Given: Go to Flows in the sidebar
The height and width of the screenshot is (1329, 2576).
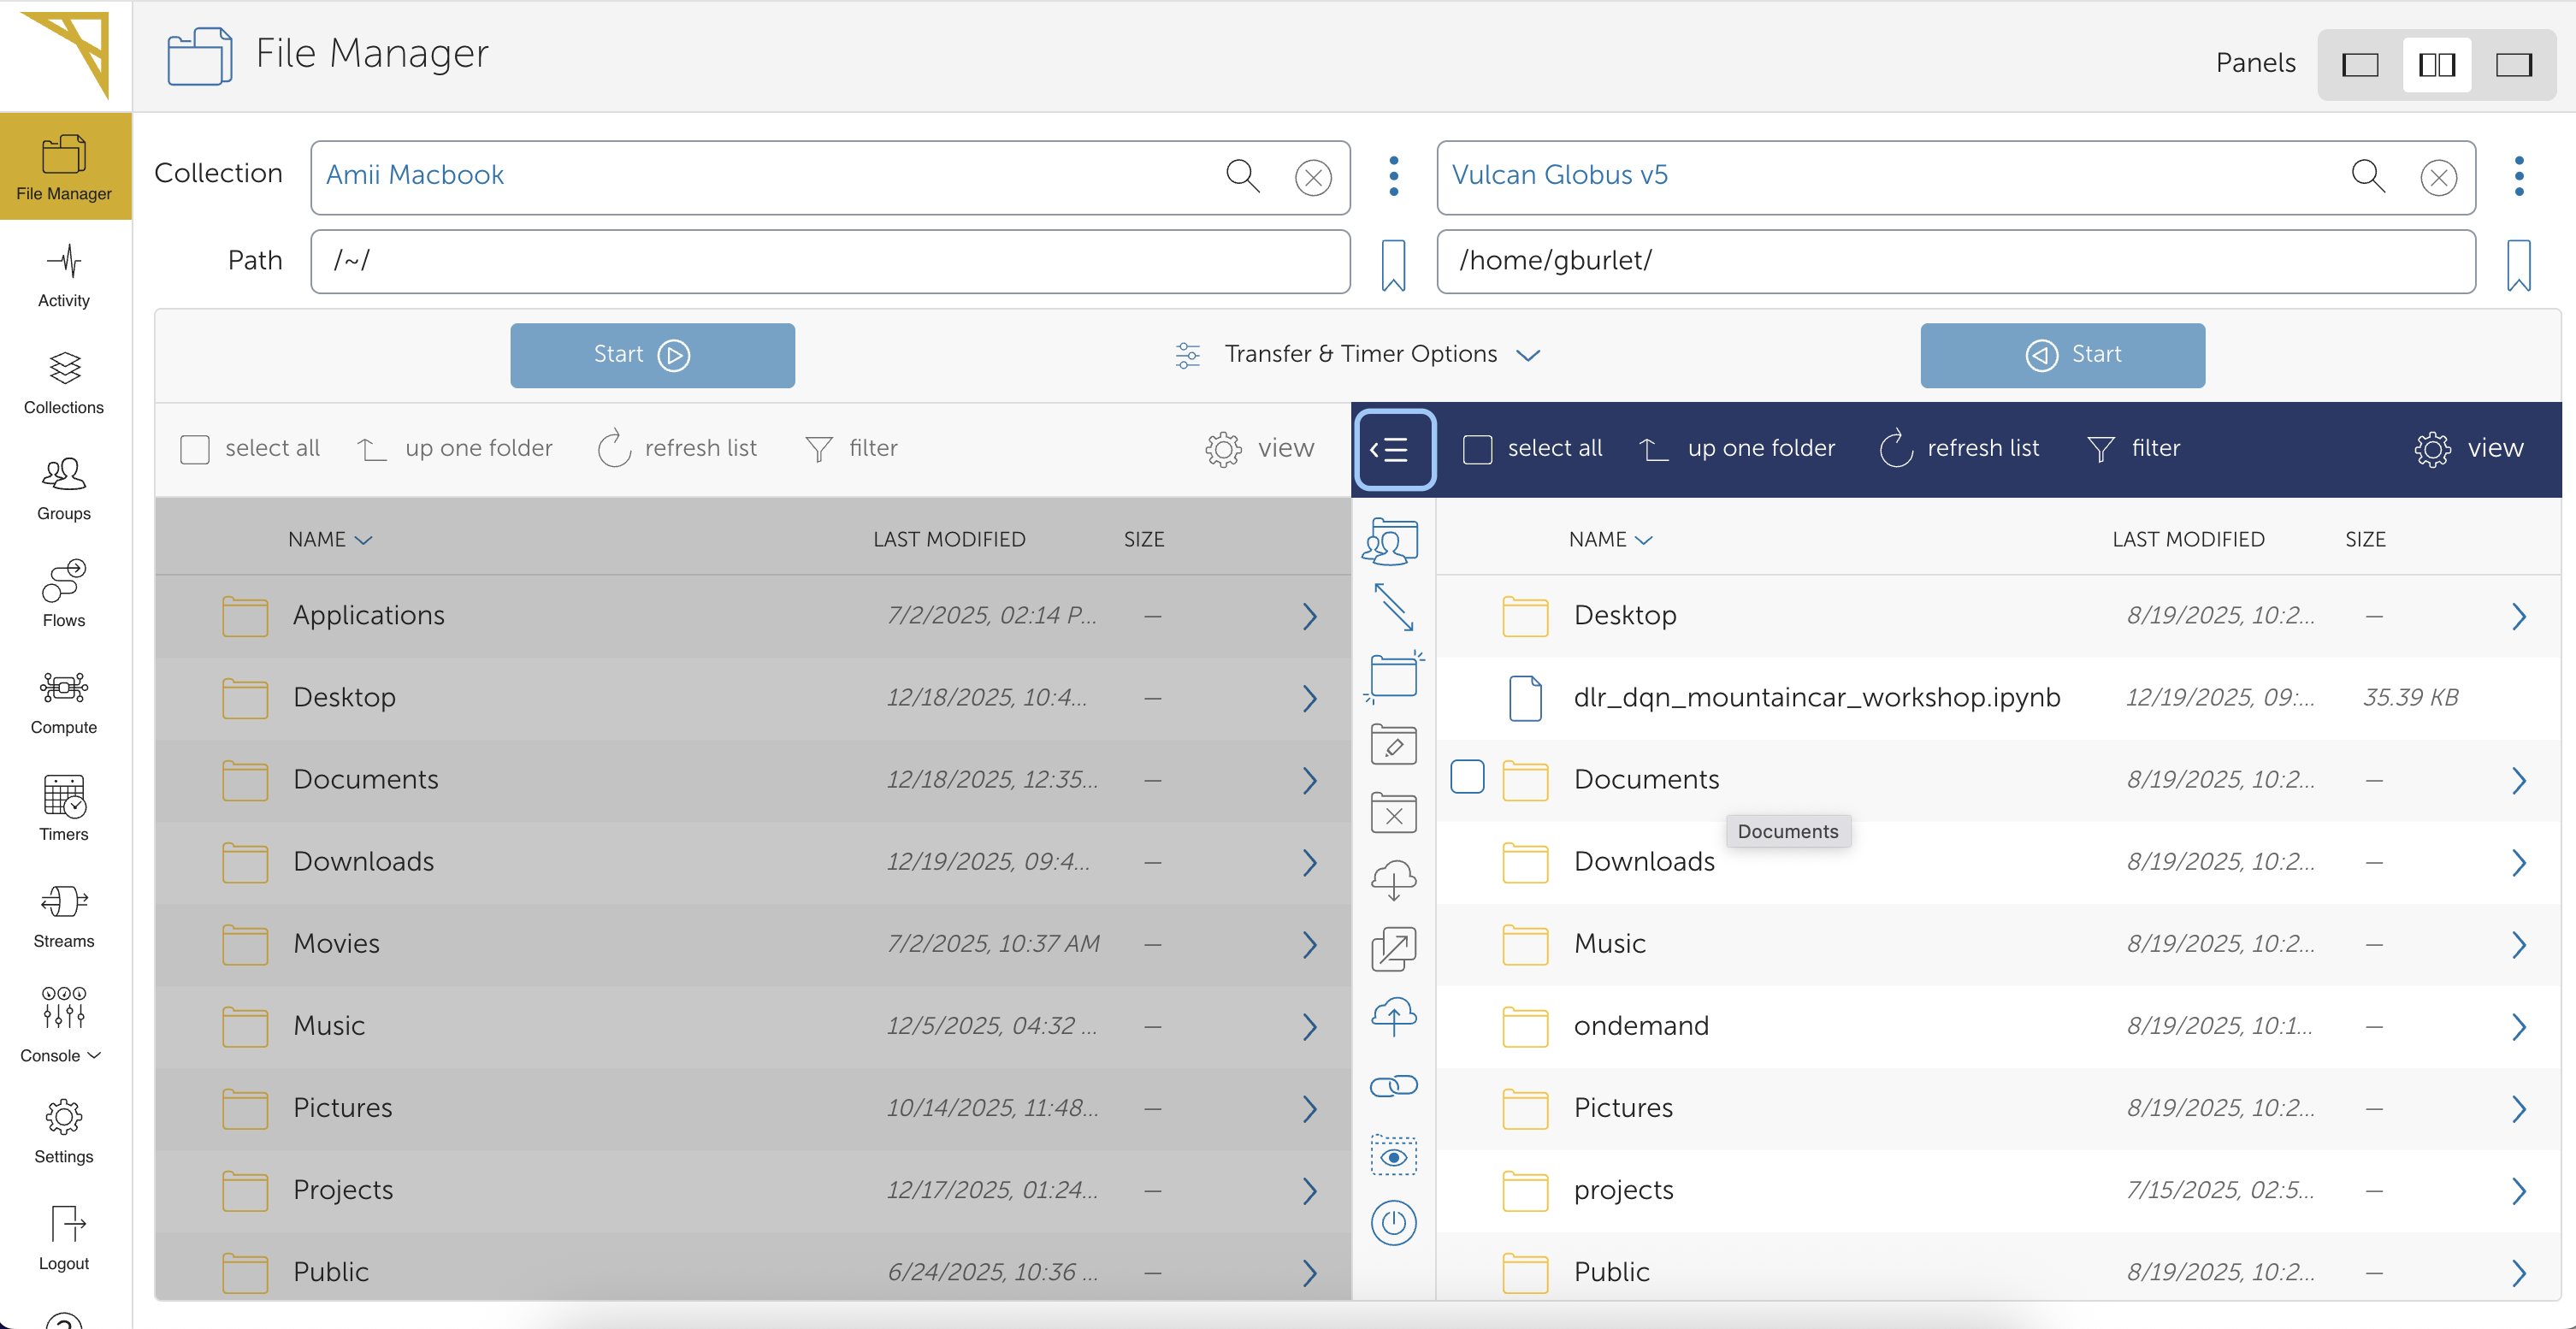Looking at the screenshot, I should (x=64, y=594).
